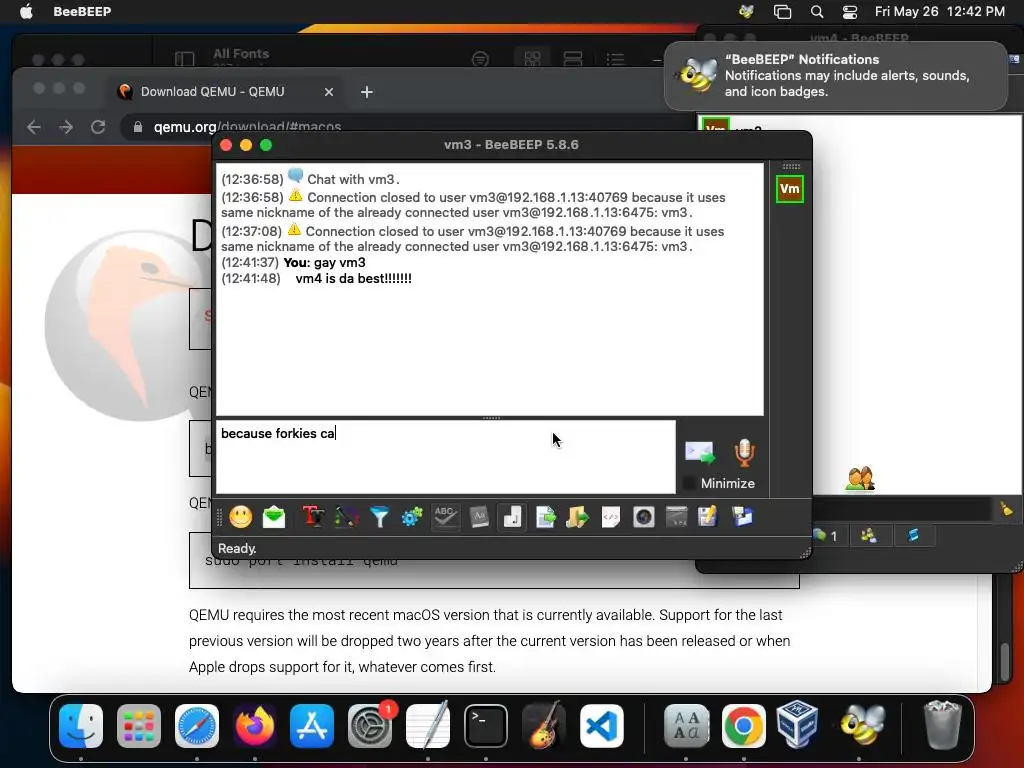Open Control Center in menu bar
Viewport: 1024px width, 768px height.
pyautogui.click(x=850, y=11)
